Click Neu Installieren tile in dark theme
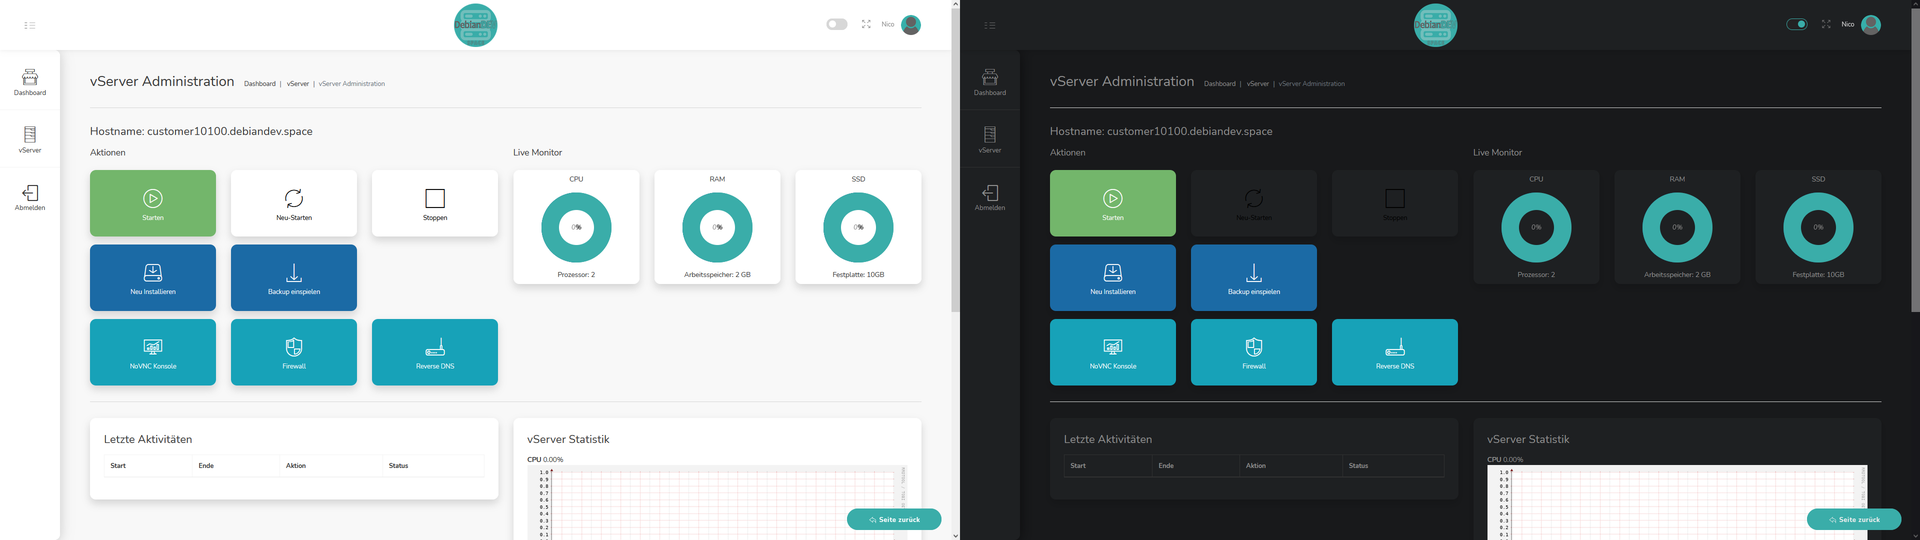 point(1113,277)
